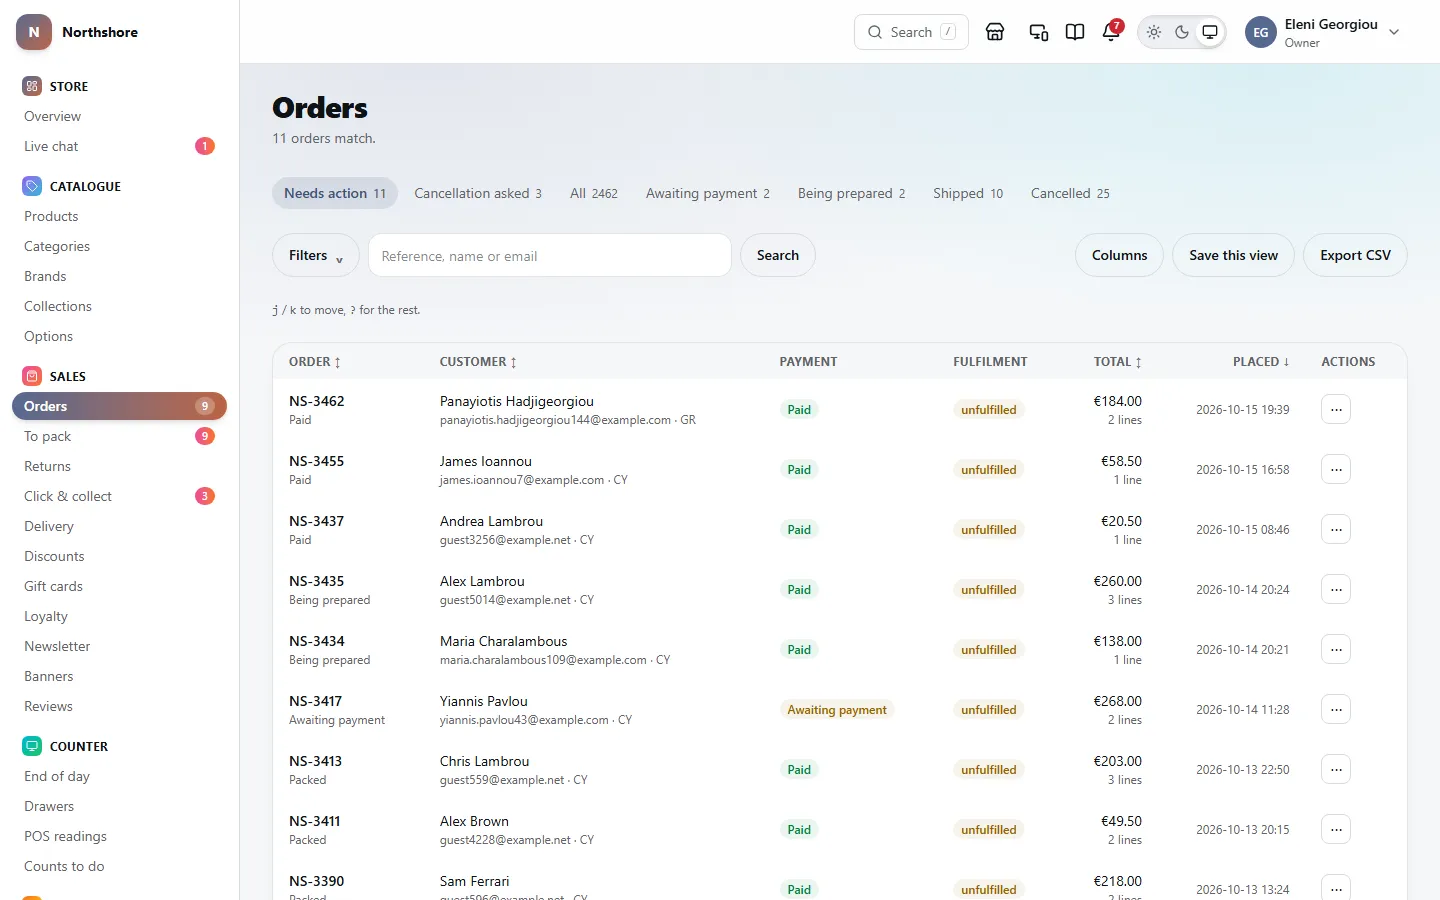Switch to light theme sun icon

[1154, 32]
